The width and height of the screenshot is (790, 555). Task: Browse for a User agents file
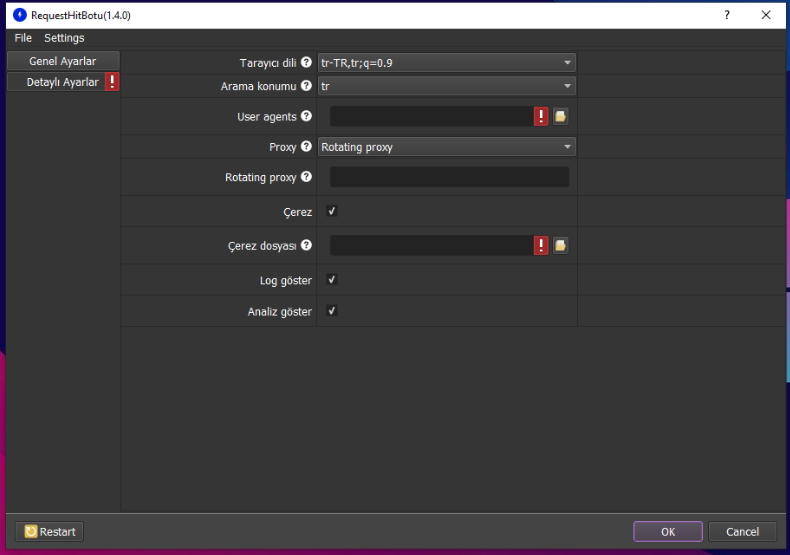coord(561,117)
